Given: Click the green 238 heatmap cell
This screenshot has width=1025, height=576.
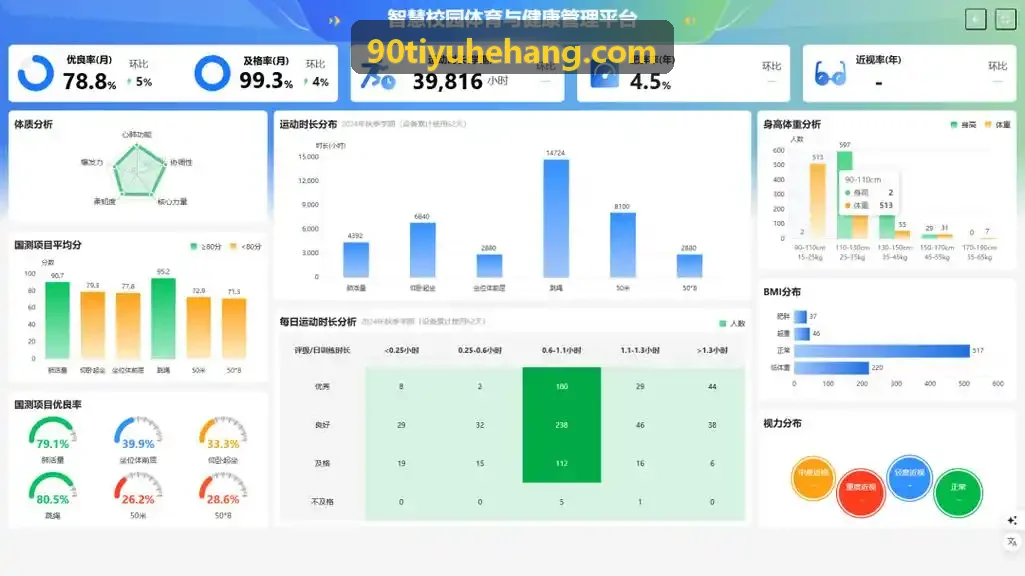Looking at the screenshot, I should [562, 425].
